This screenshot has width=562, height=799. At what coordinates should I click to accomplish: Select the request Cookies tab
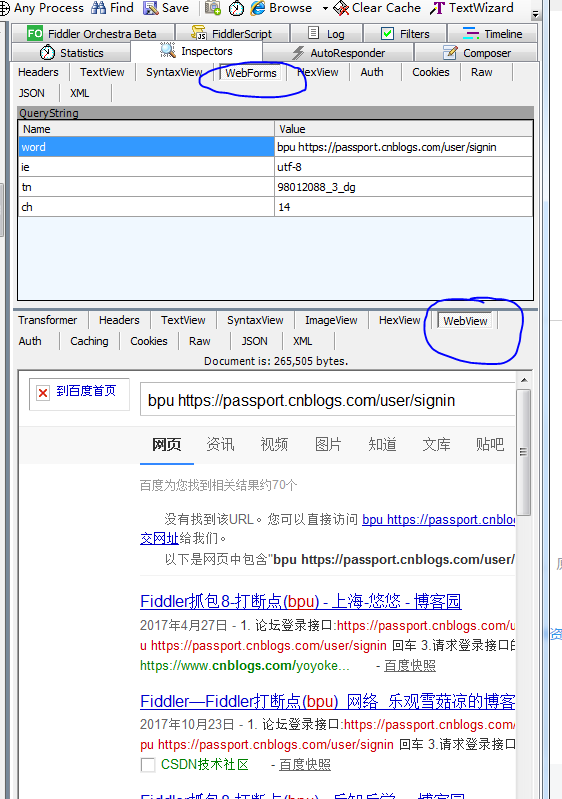[x=431, y=72]
